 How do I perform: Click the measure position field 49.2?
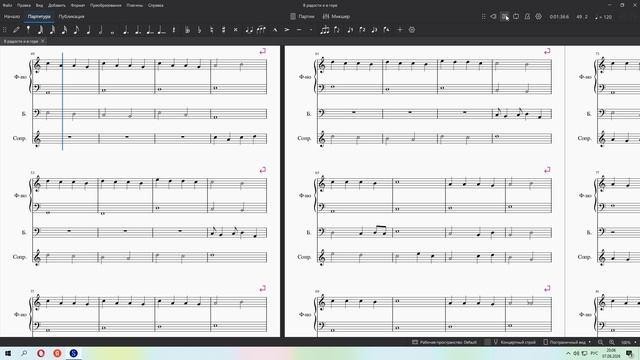(x=582, y=17)
